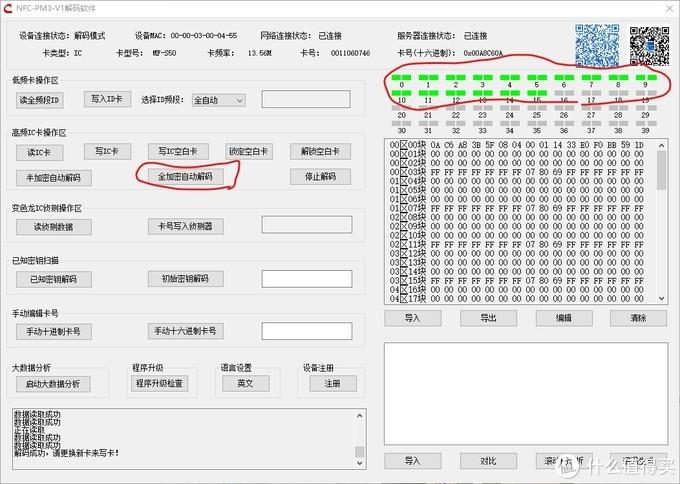
Task: Click the sector 34 gray status indicator
Action: coord(510,124)
